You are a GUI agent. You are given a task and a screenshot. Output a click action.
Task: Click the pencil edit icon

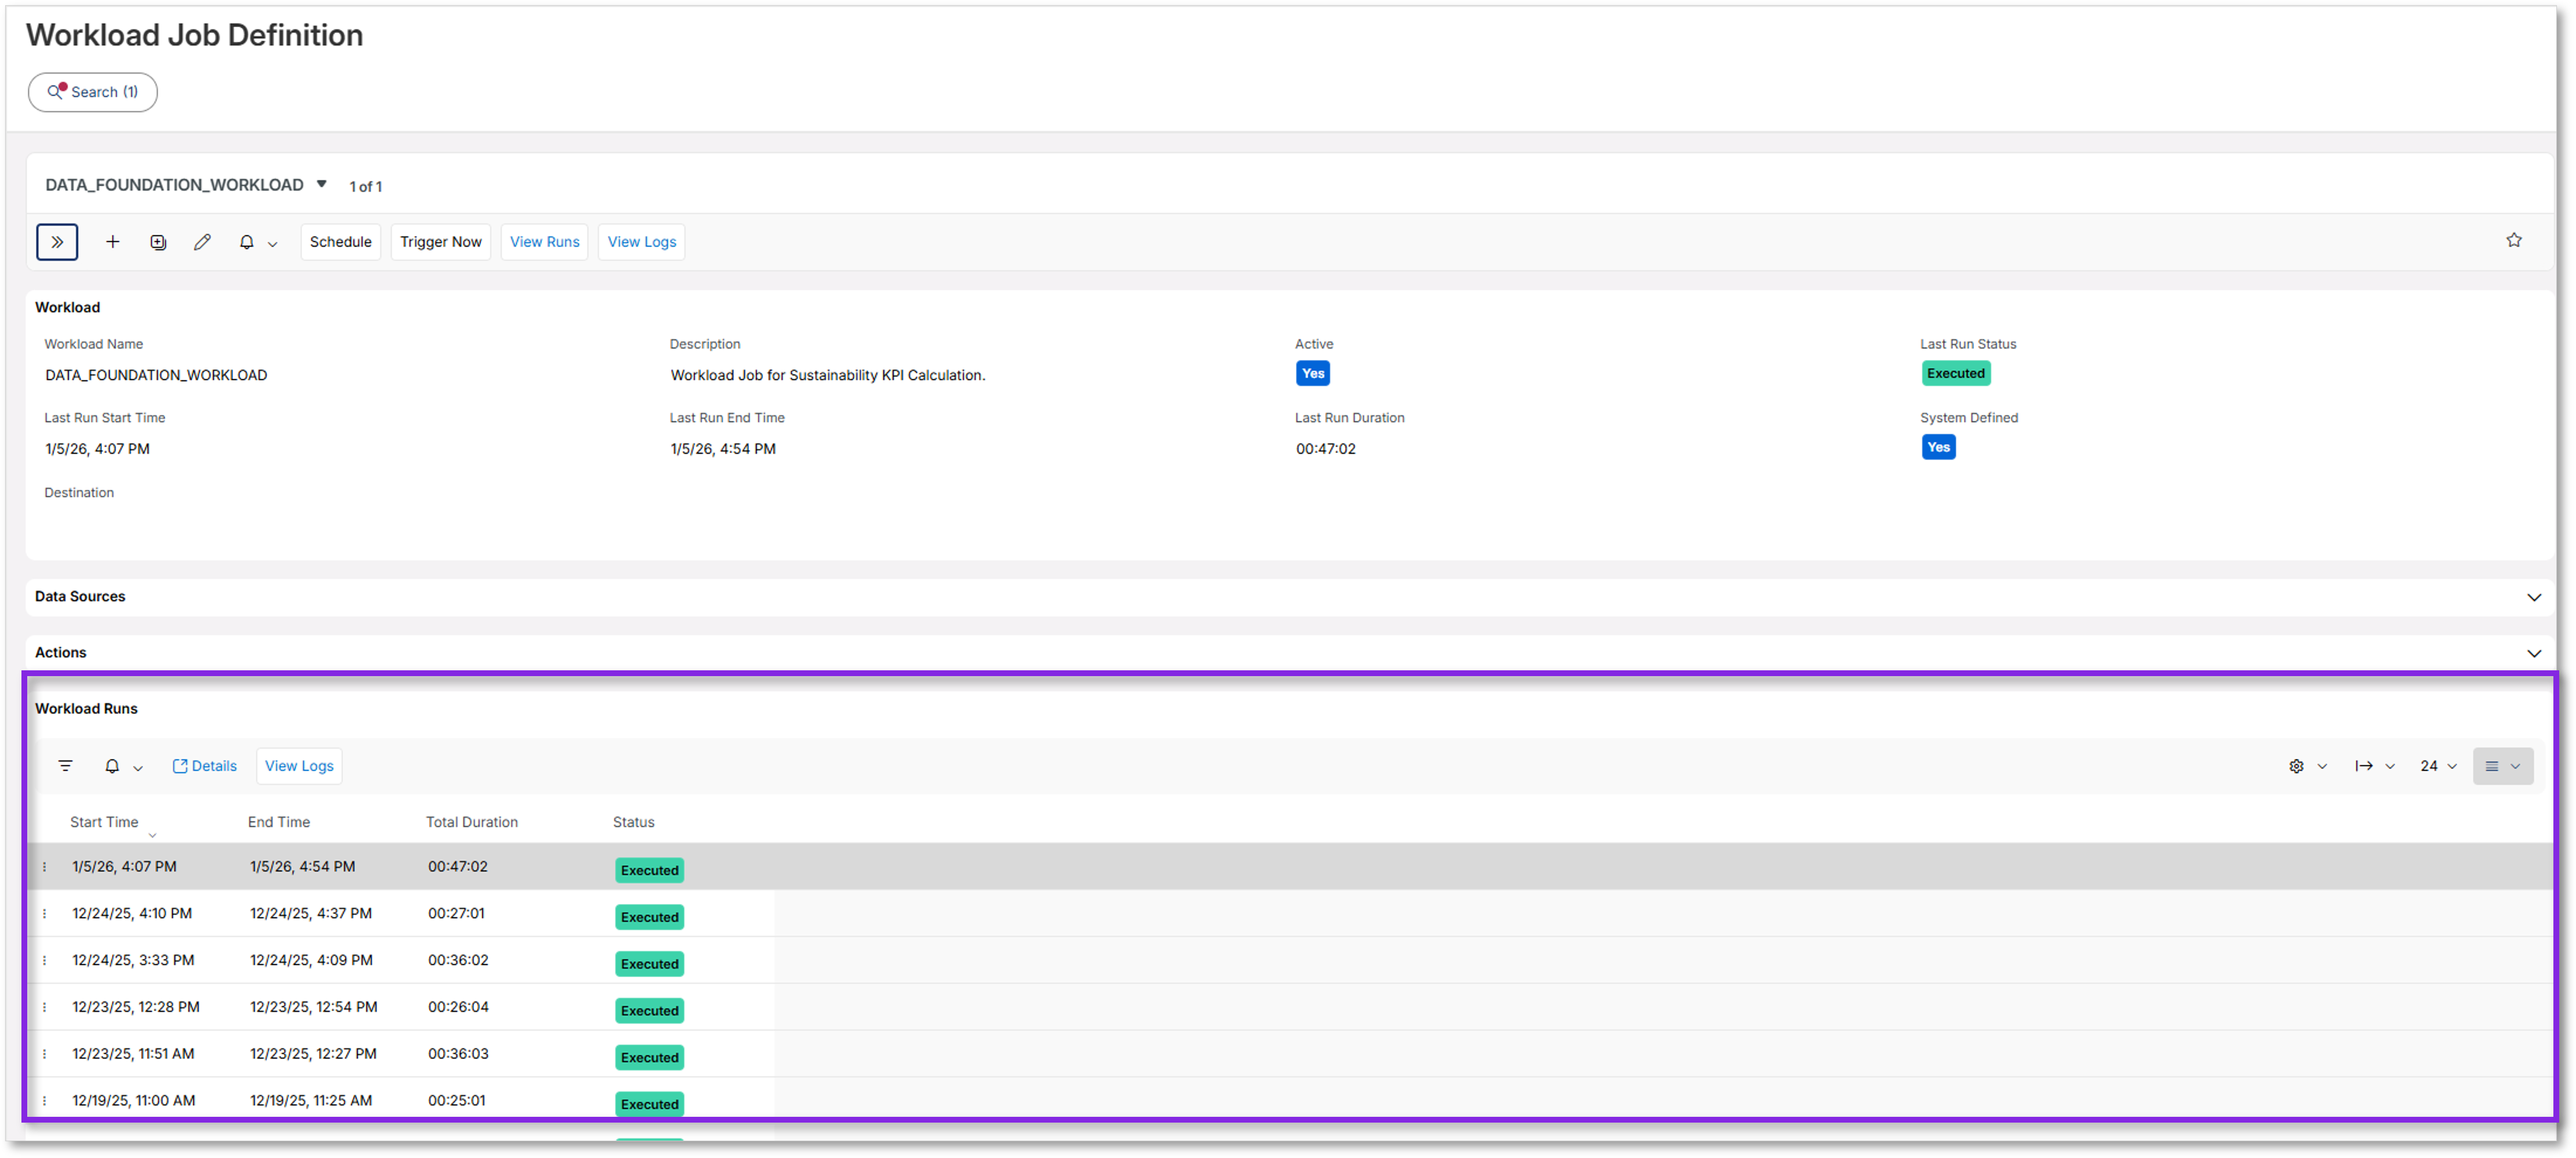(202, 242)
